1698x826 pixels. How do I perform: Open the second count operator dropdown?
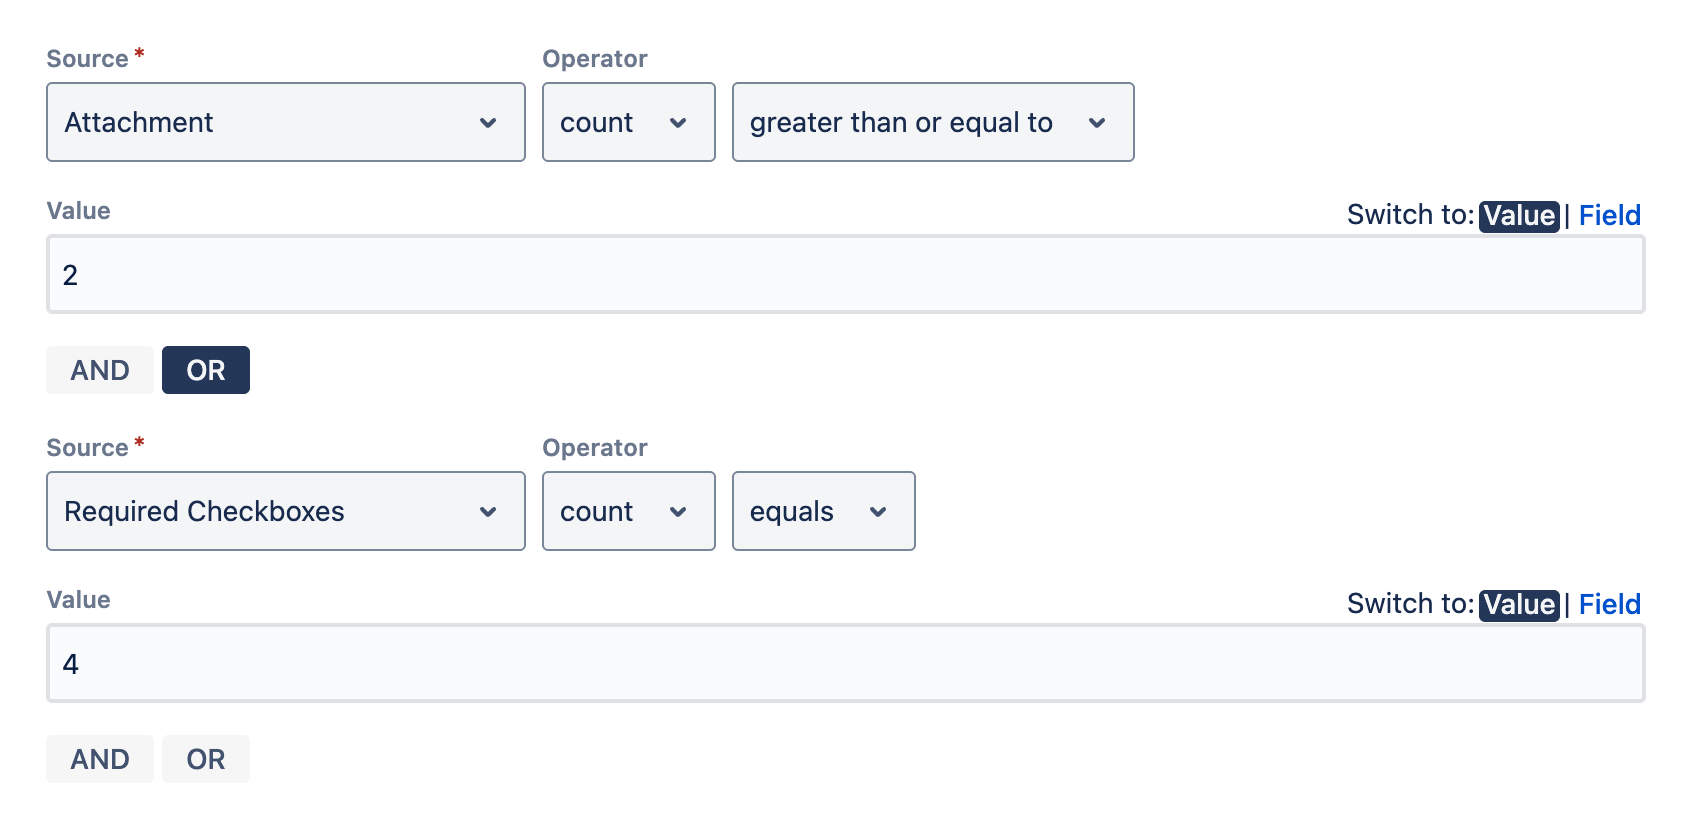click(628, 511)
